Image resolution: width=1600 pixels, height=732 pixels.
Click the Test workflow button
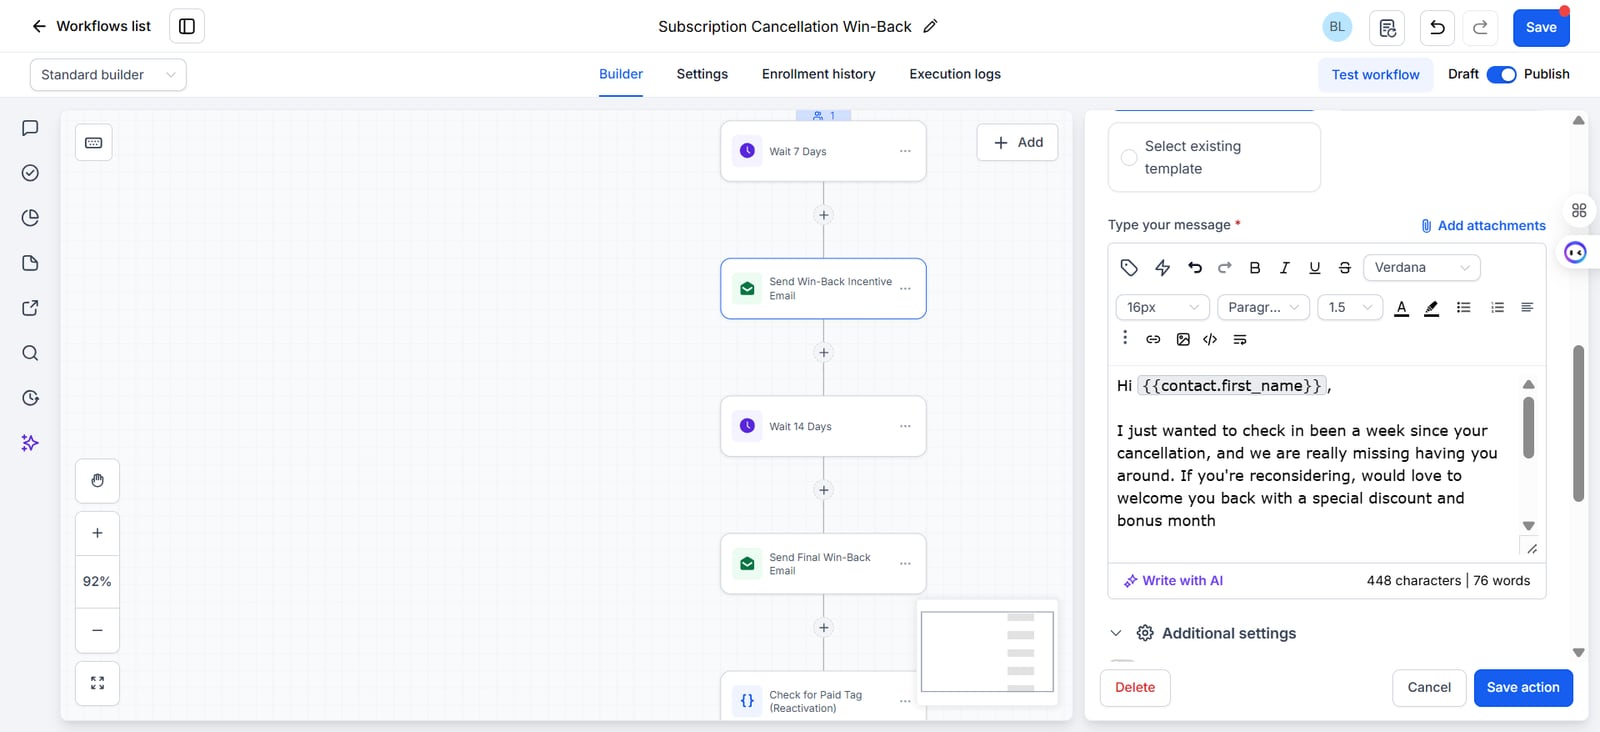[1375, 75]
